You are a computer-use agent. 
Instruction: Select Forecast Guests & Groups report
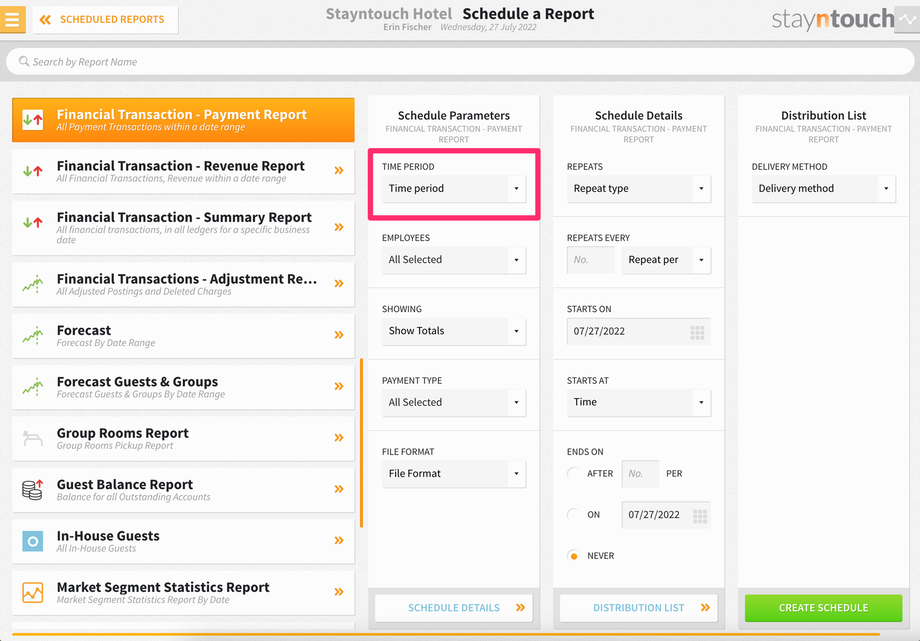[x=183, y=387]
